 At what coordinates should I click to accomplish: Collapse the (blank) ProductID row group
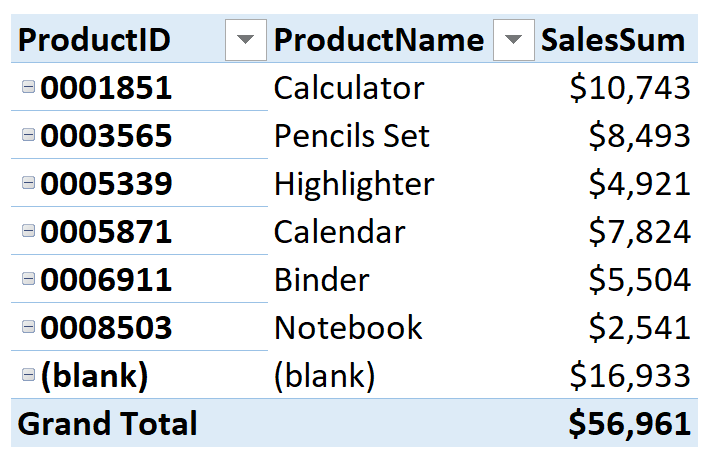[27, 375]
